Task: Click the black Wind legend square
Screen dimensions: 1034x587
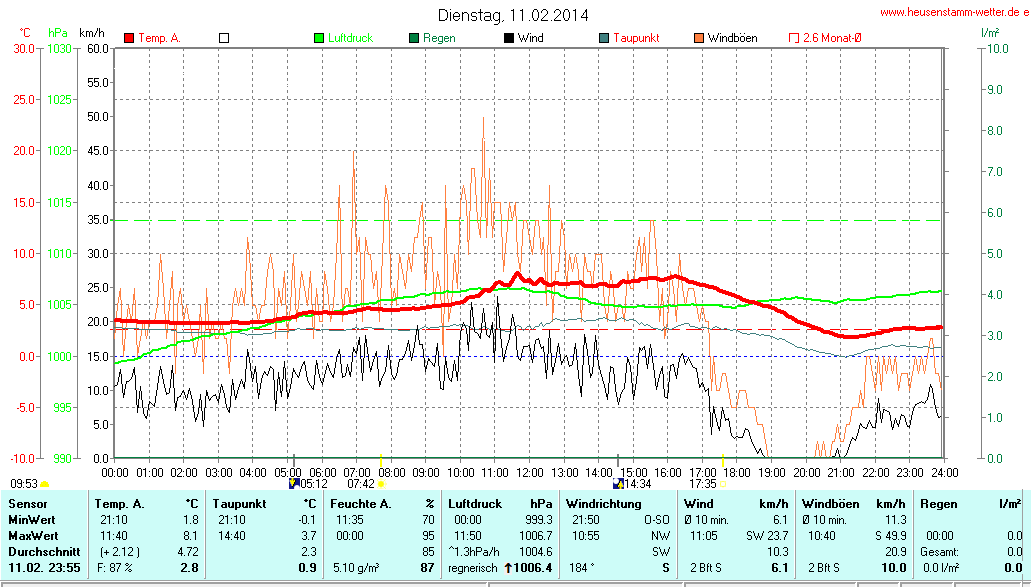Action: [x=509, y=38]
